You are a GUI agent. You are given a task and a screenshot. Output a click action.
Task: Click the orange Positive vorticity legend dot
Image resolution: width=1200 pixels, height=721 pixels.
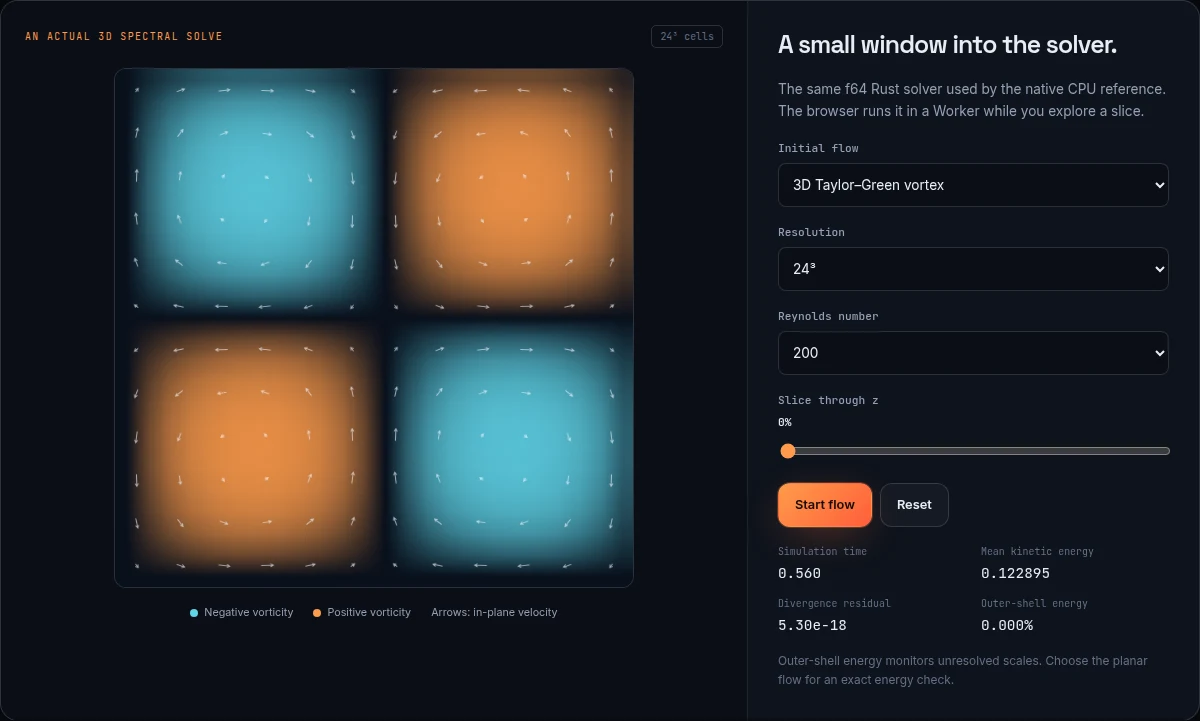click(x=317, y=612)
